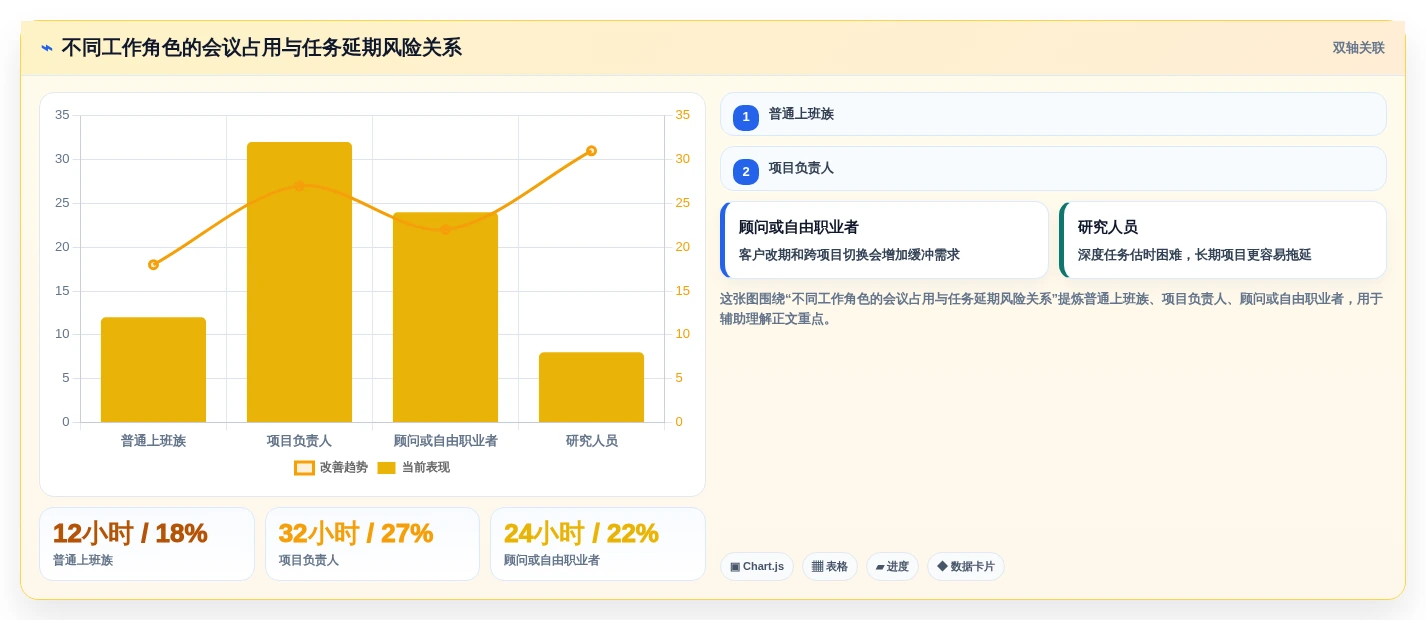Click the line point on 顾问或自由职业者 bar
Screen dimensions: 1426x620
pyautogui.click(x=445, y=230)
